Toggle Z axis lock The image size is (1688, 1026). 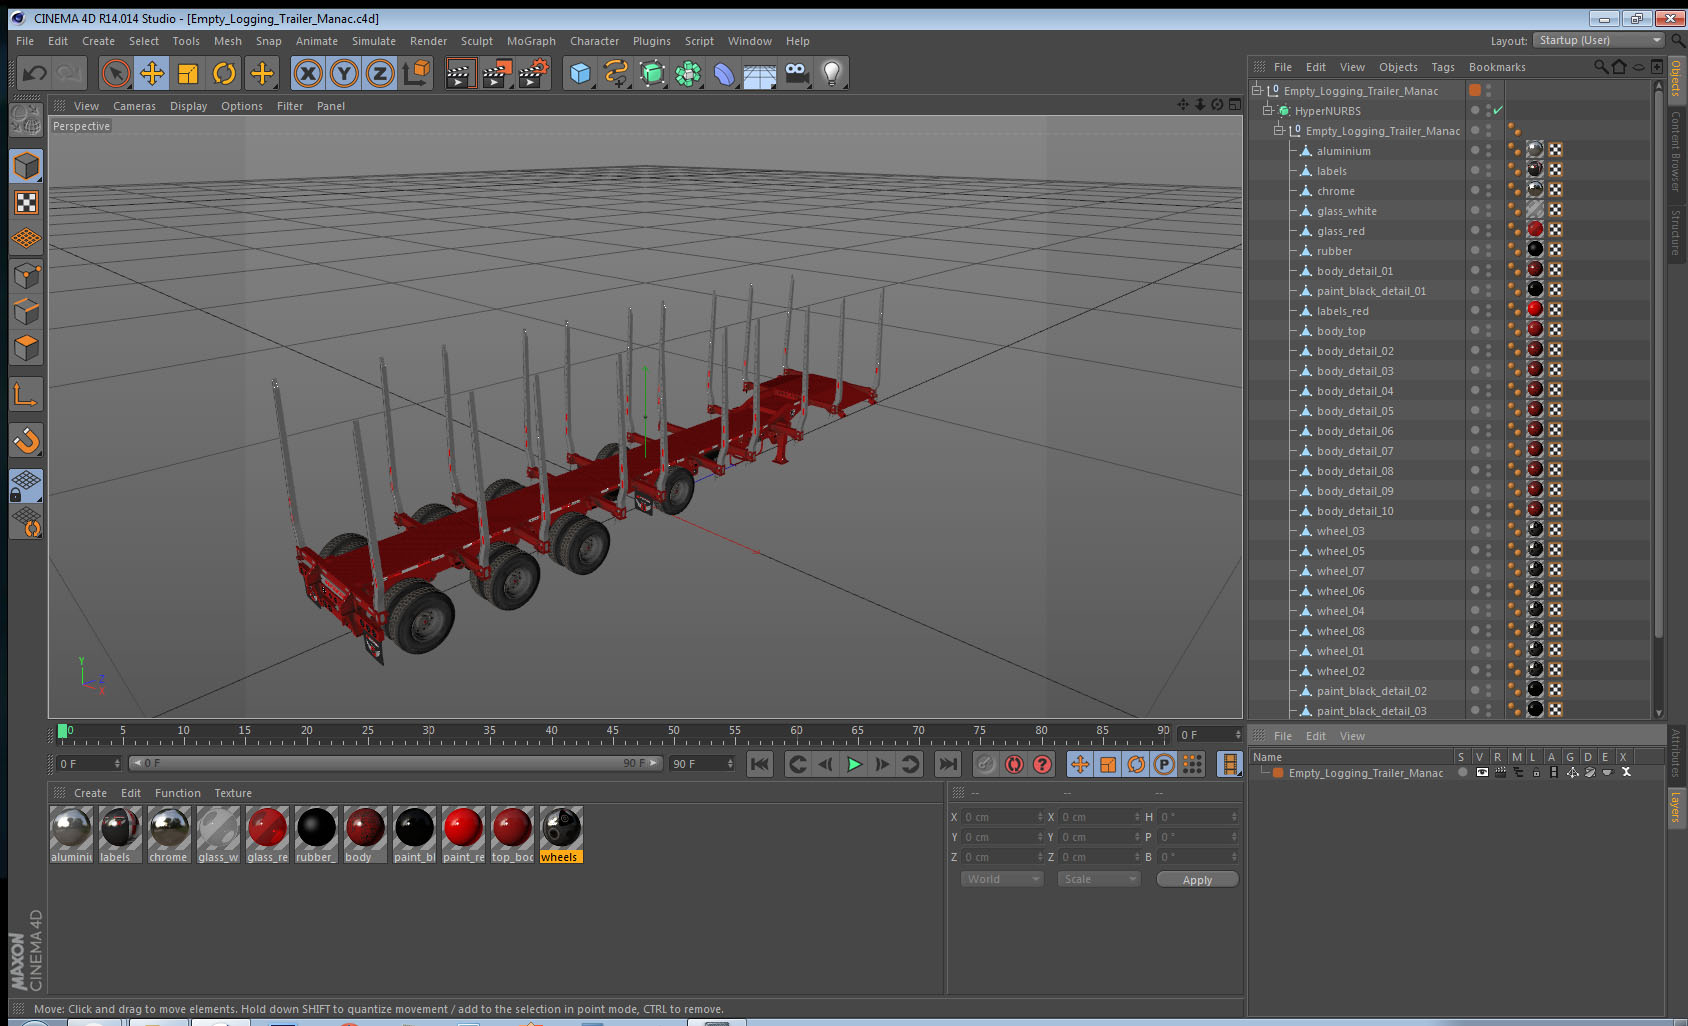pyautogui.click(x=380, y=73)
